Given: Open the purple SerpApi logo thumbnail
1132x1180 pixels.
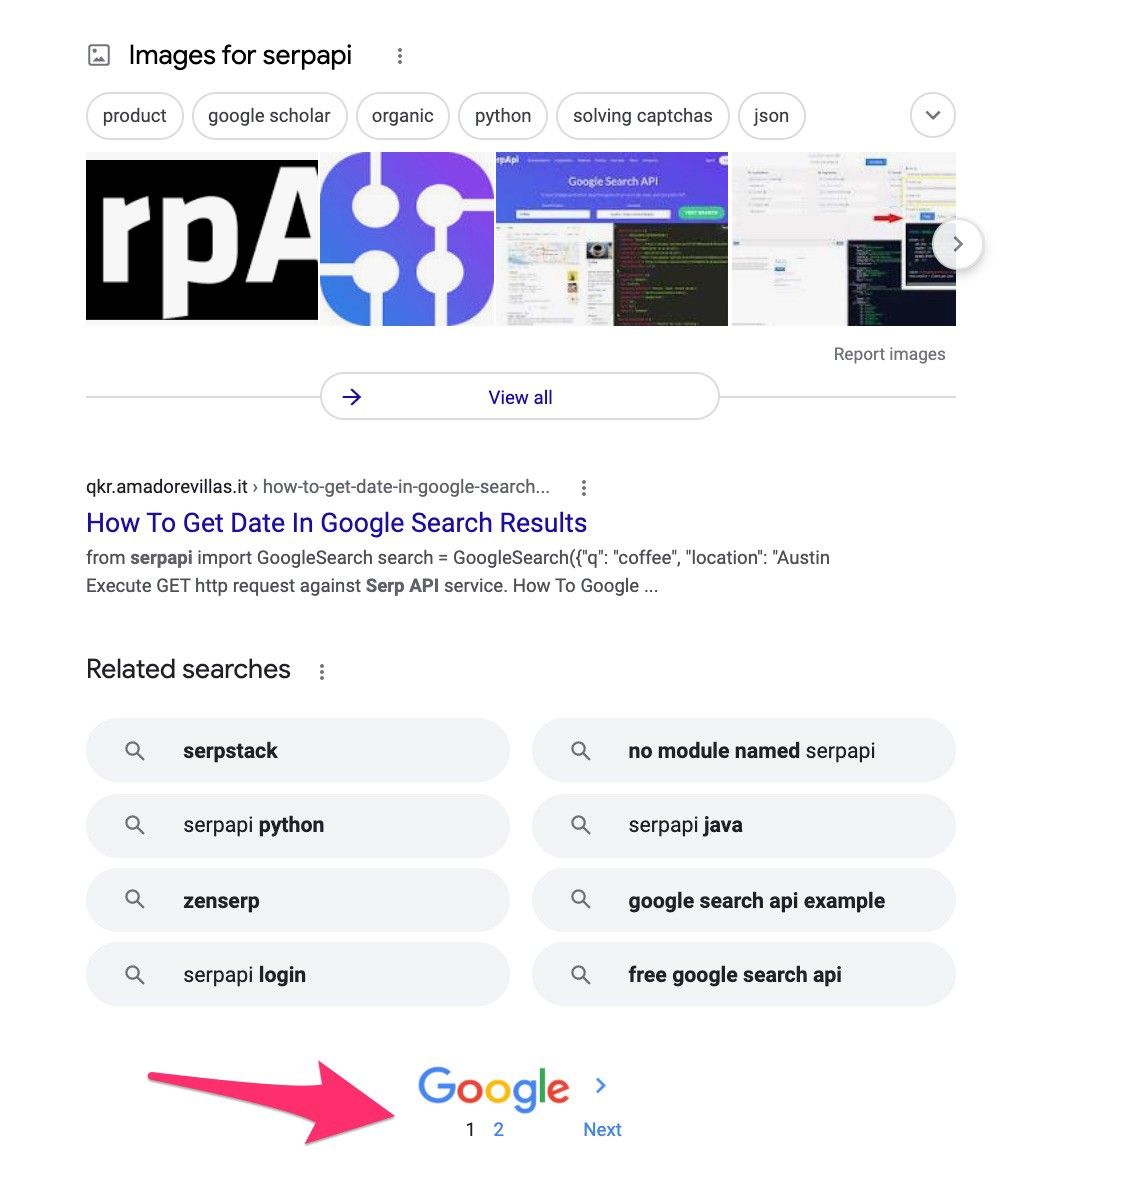Looking at the screenshot, I should coord(407,239).
